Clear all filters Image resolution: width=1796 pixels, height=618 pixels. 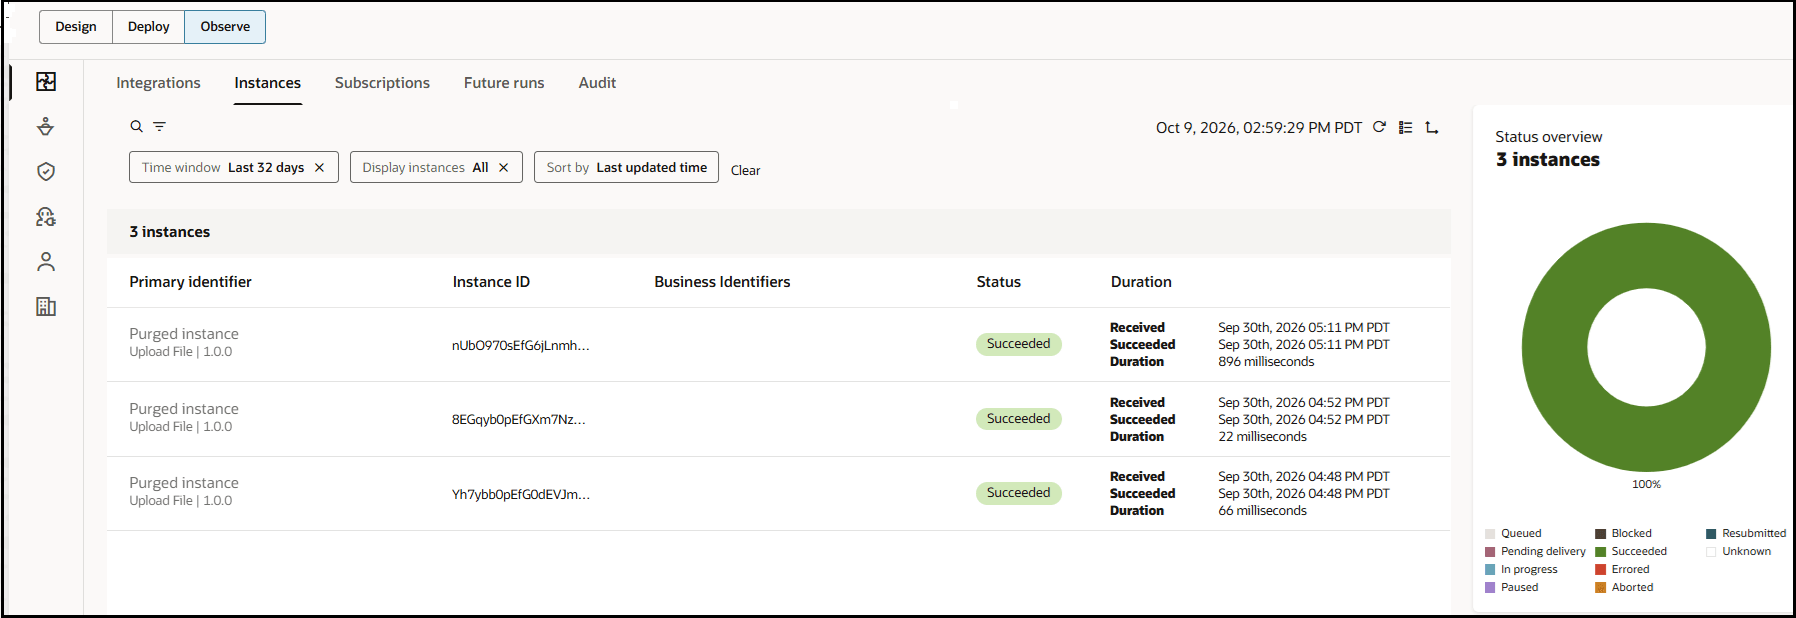pyautogui.click(x=745, y=170)
